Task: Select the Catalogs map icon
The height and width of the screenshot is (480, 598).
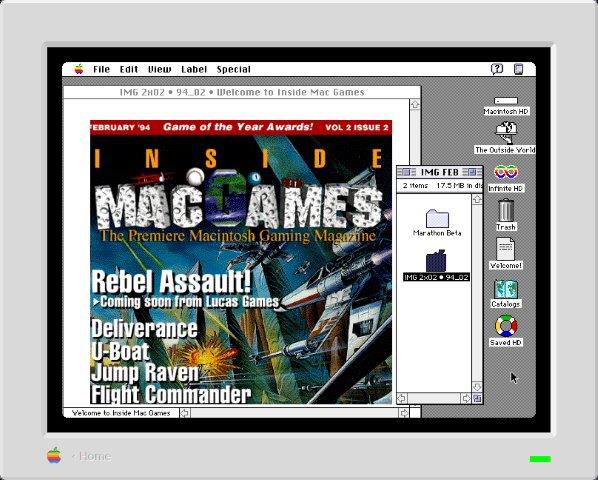Action: [506, 289]
